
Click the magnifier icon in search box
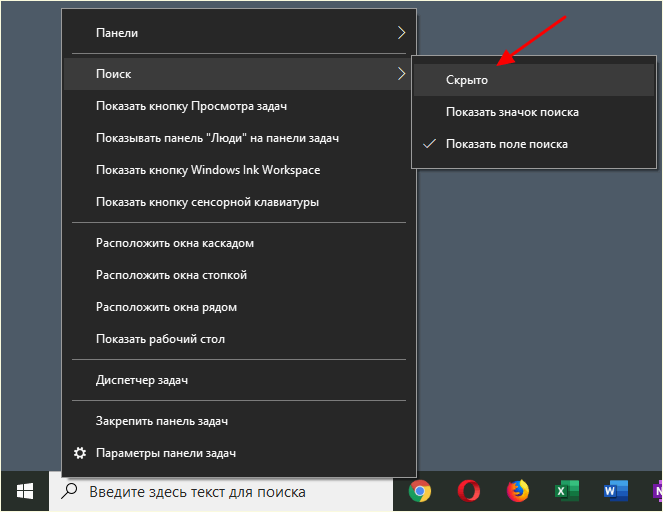[x=69, y=491]
